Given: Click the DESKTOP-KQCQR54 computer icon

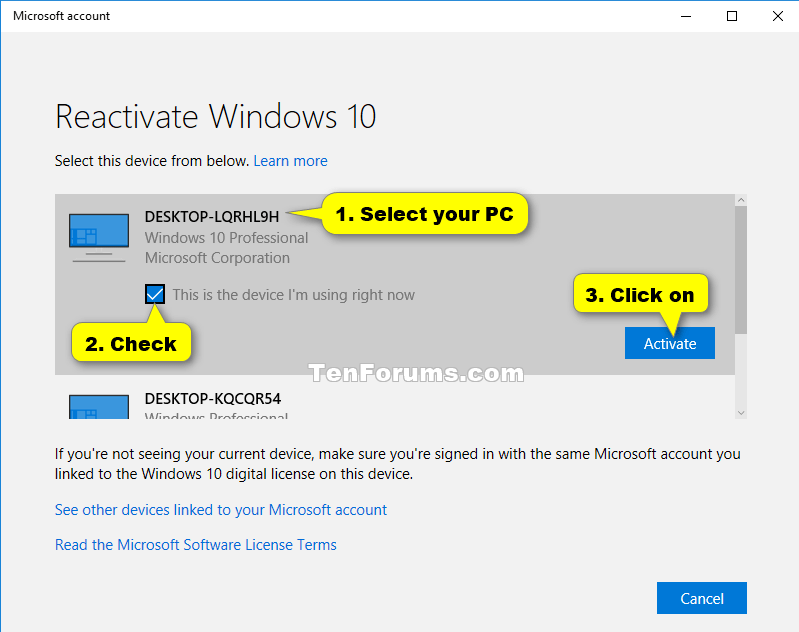Looking at the screenshot, I should point(99,407).
